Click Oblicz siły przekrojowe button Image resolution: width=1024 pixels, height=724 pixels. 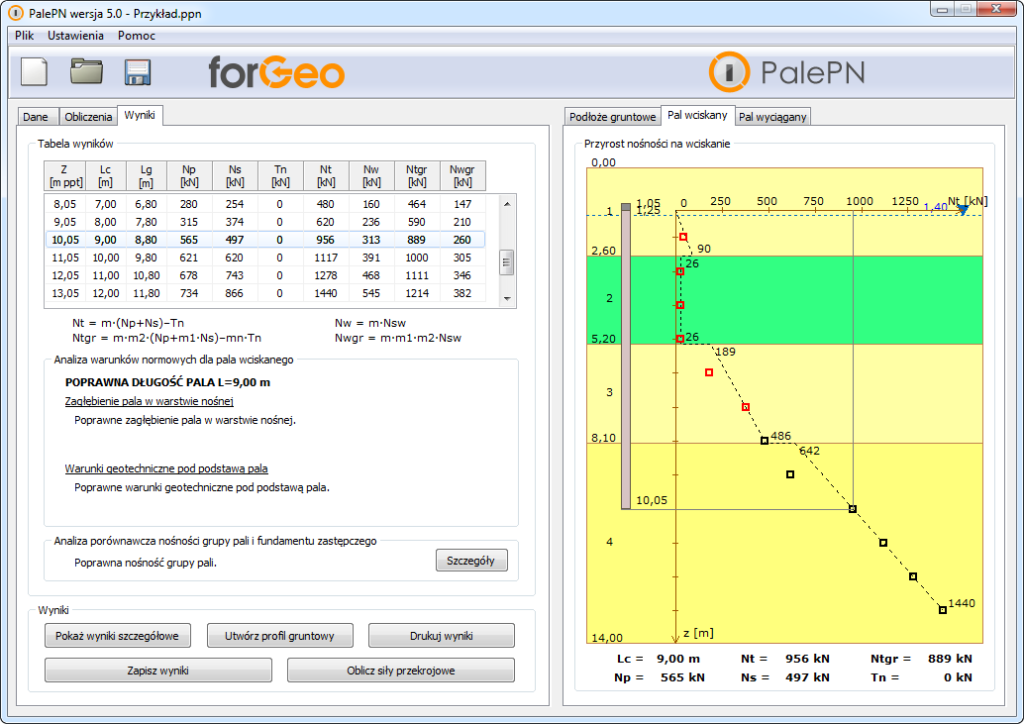point(400,670)
